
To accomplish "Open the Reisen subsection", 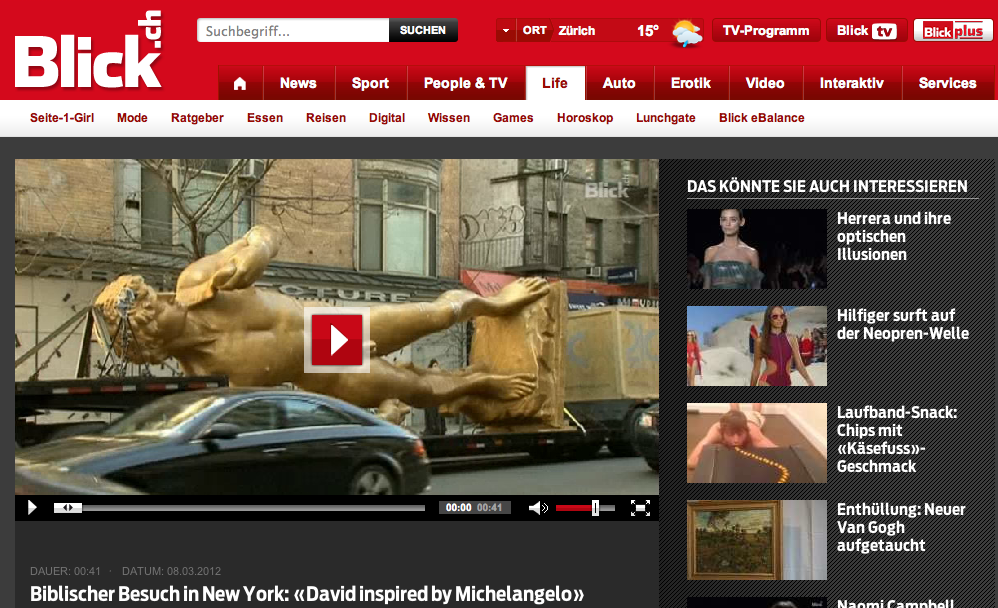I will (326, 118).
